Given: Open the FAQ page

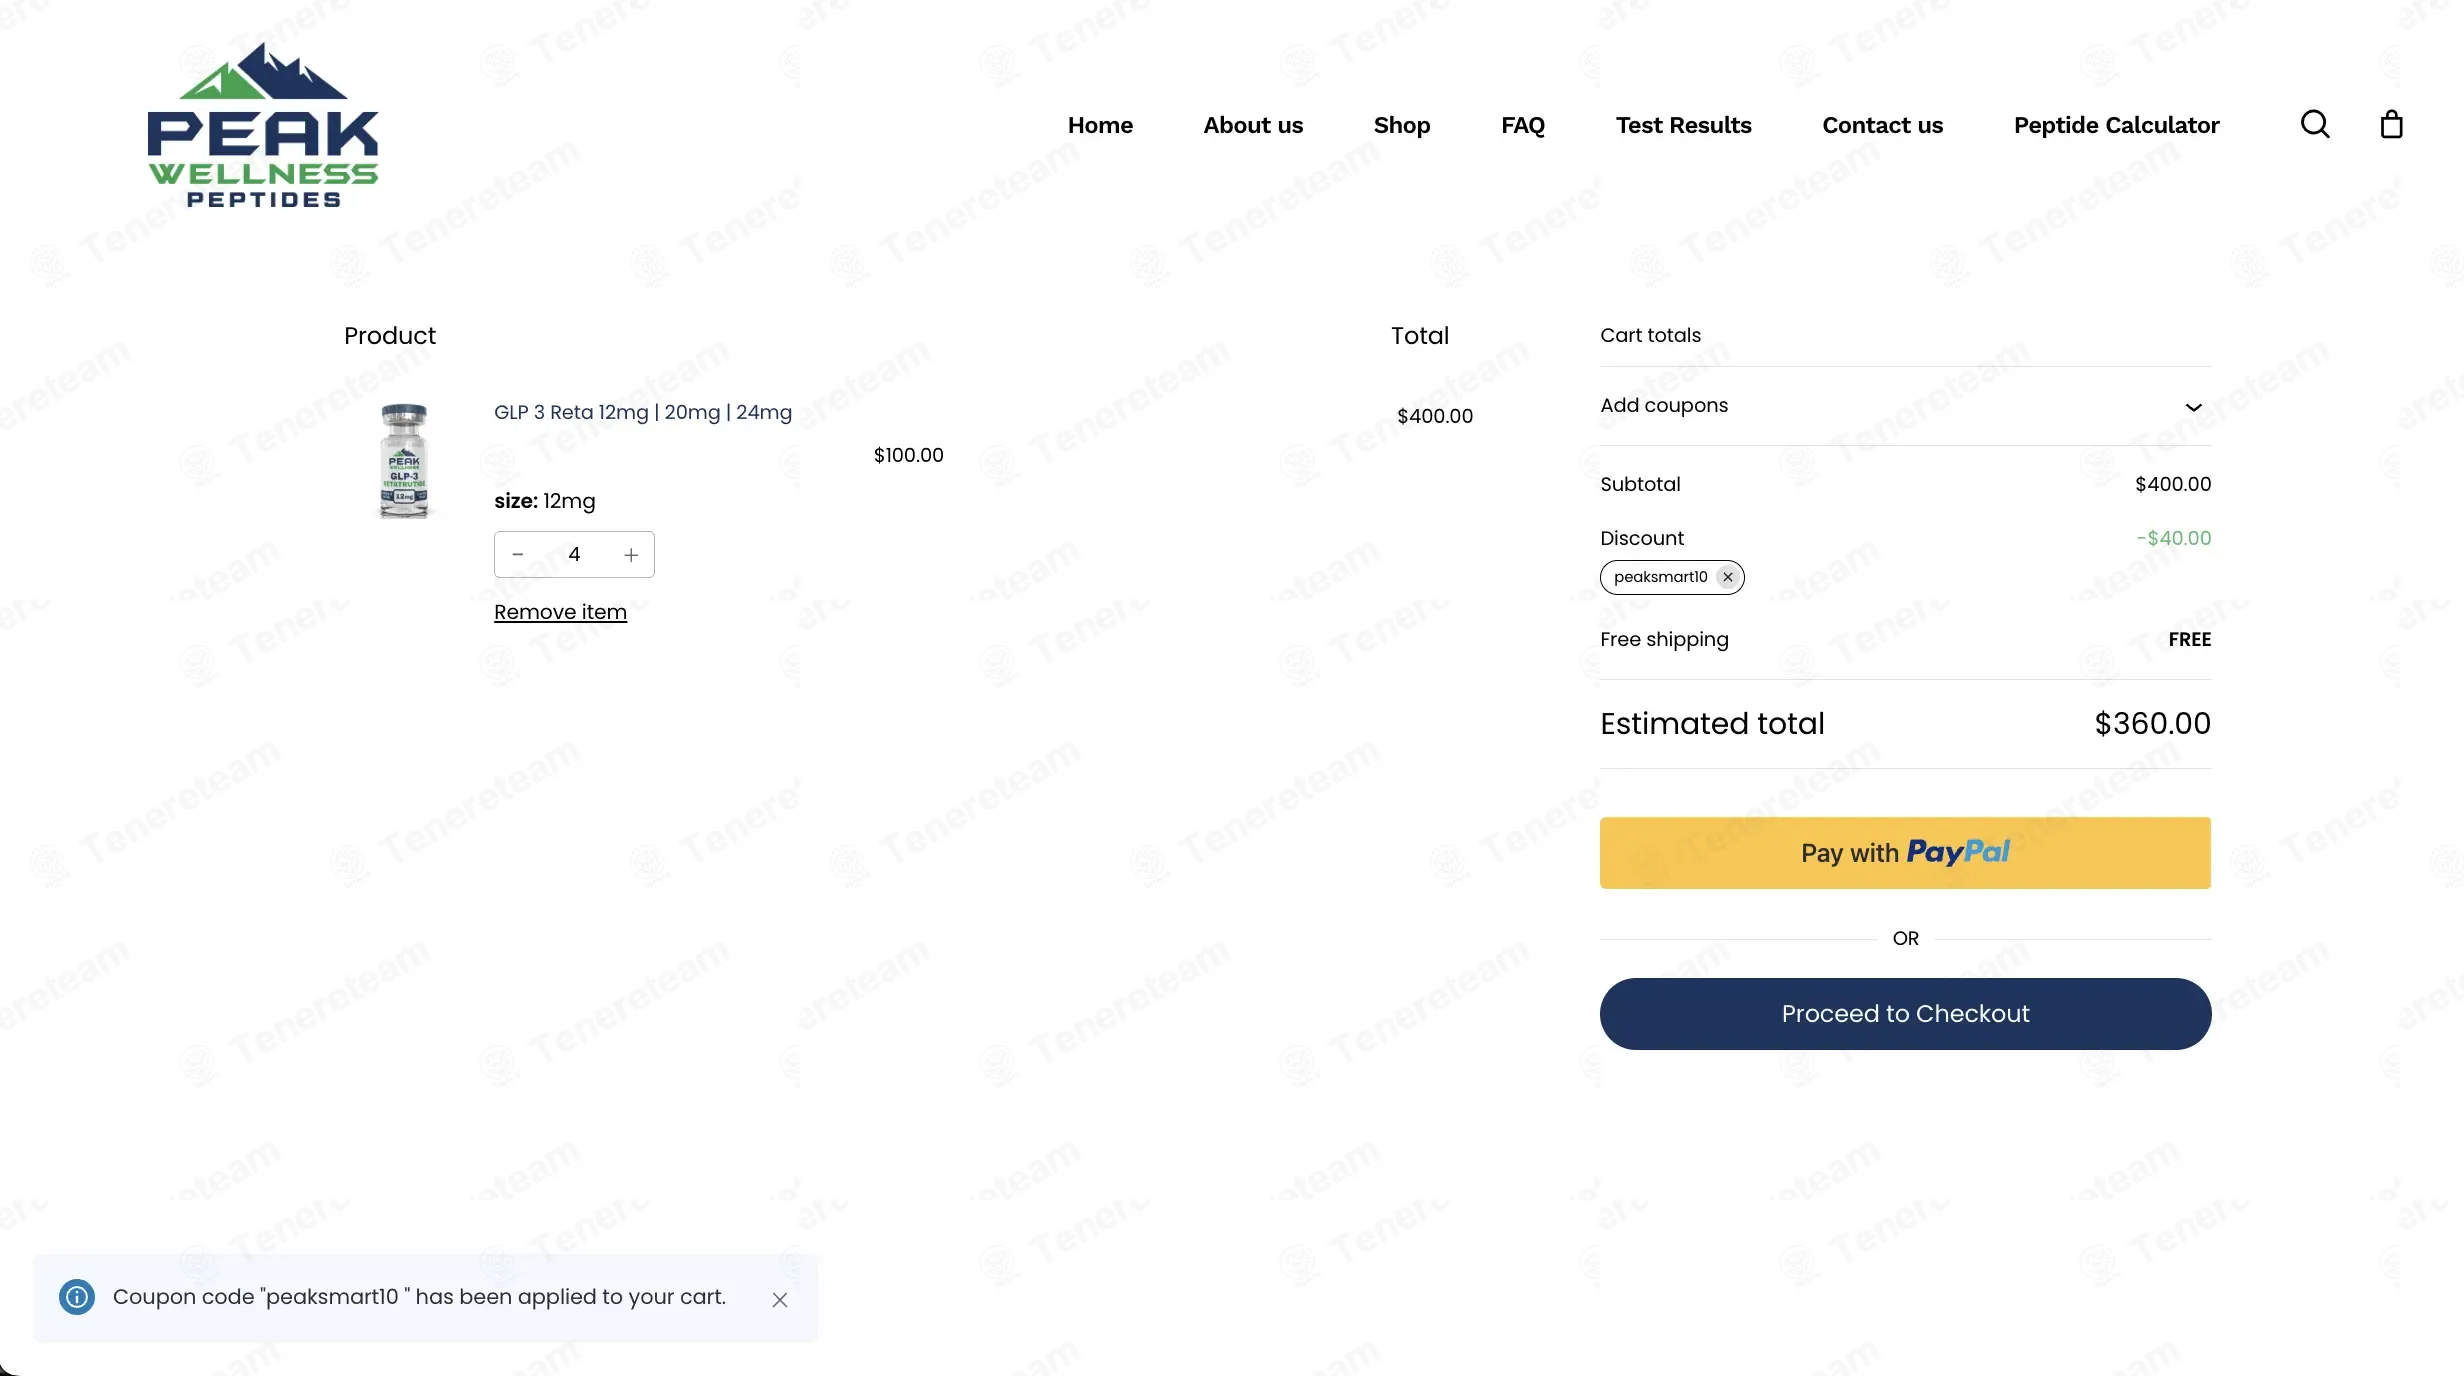Looking at the screenshot, I should click(x=1522, y=125).
